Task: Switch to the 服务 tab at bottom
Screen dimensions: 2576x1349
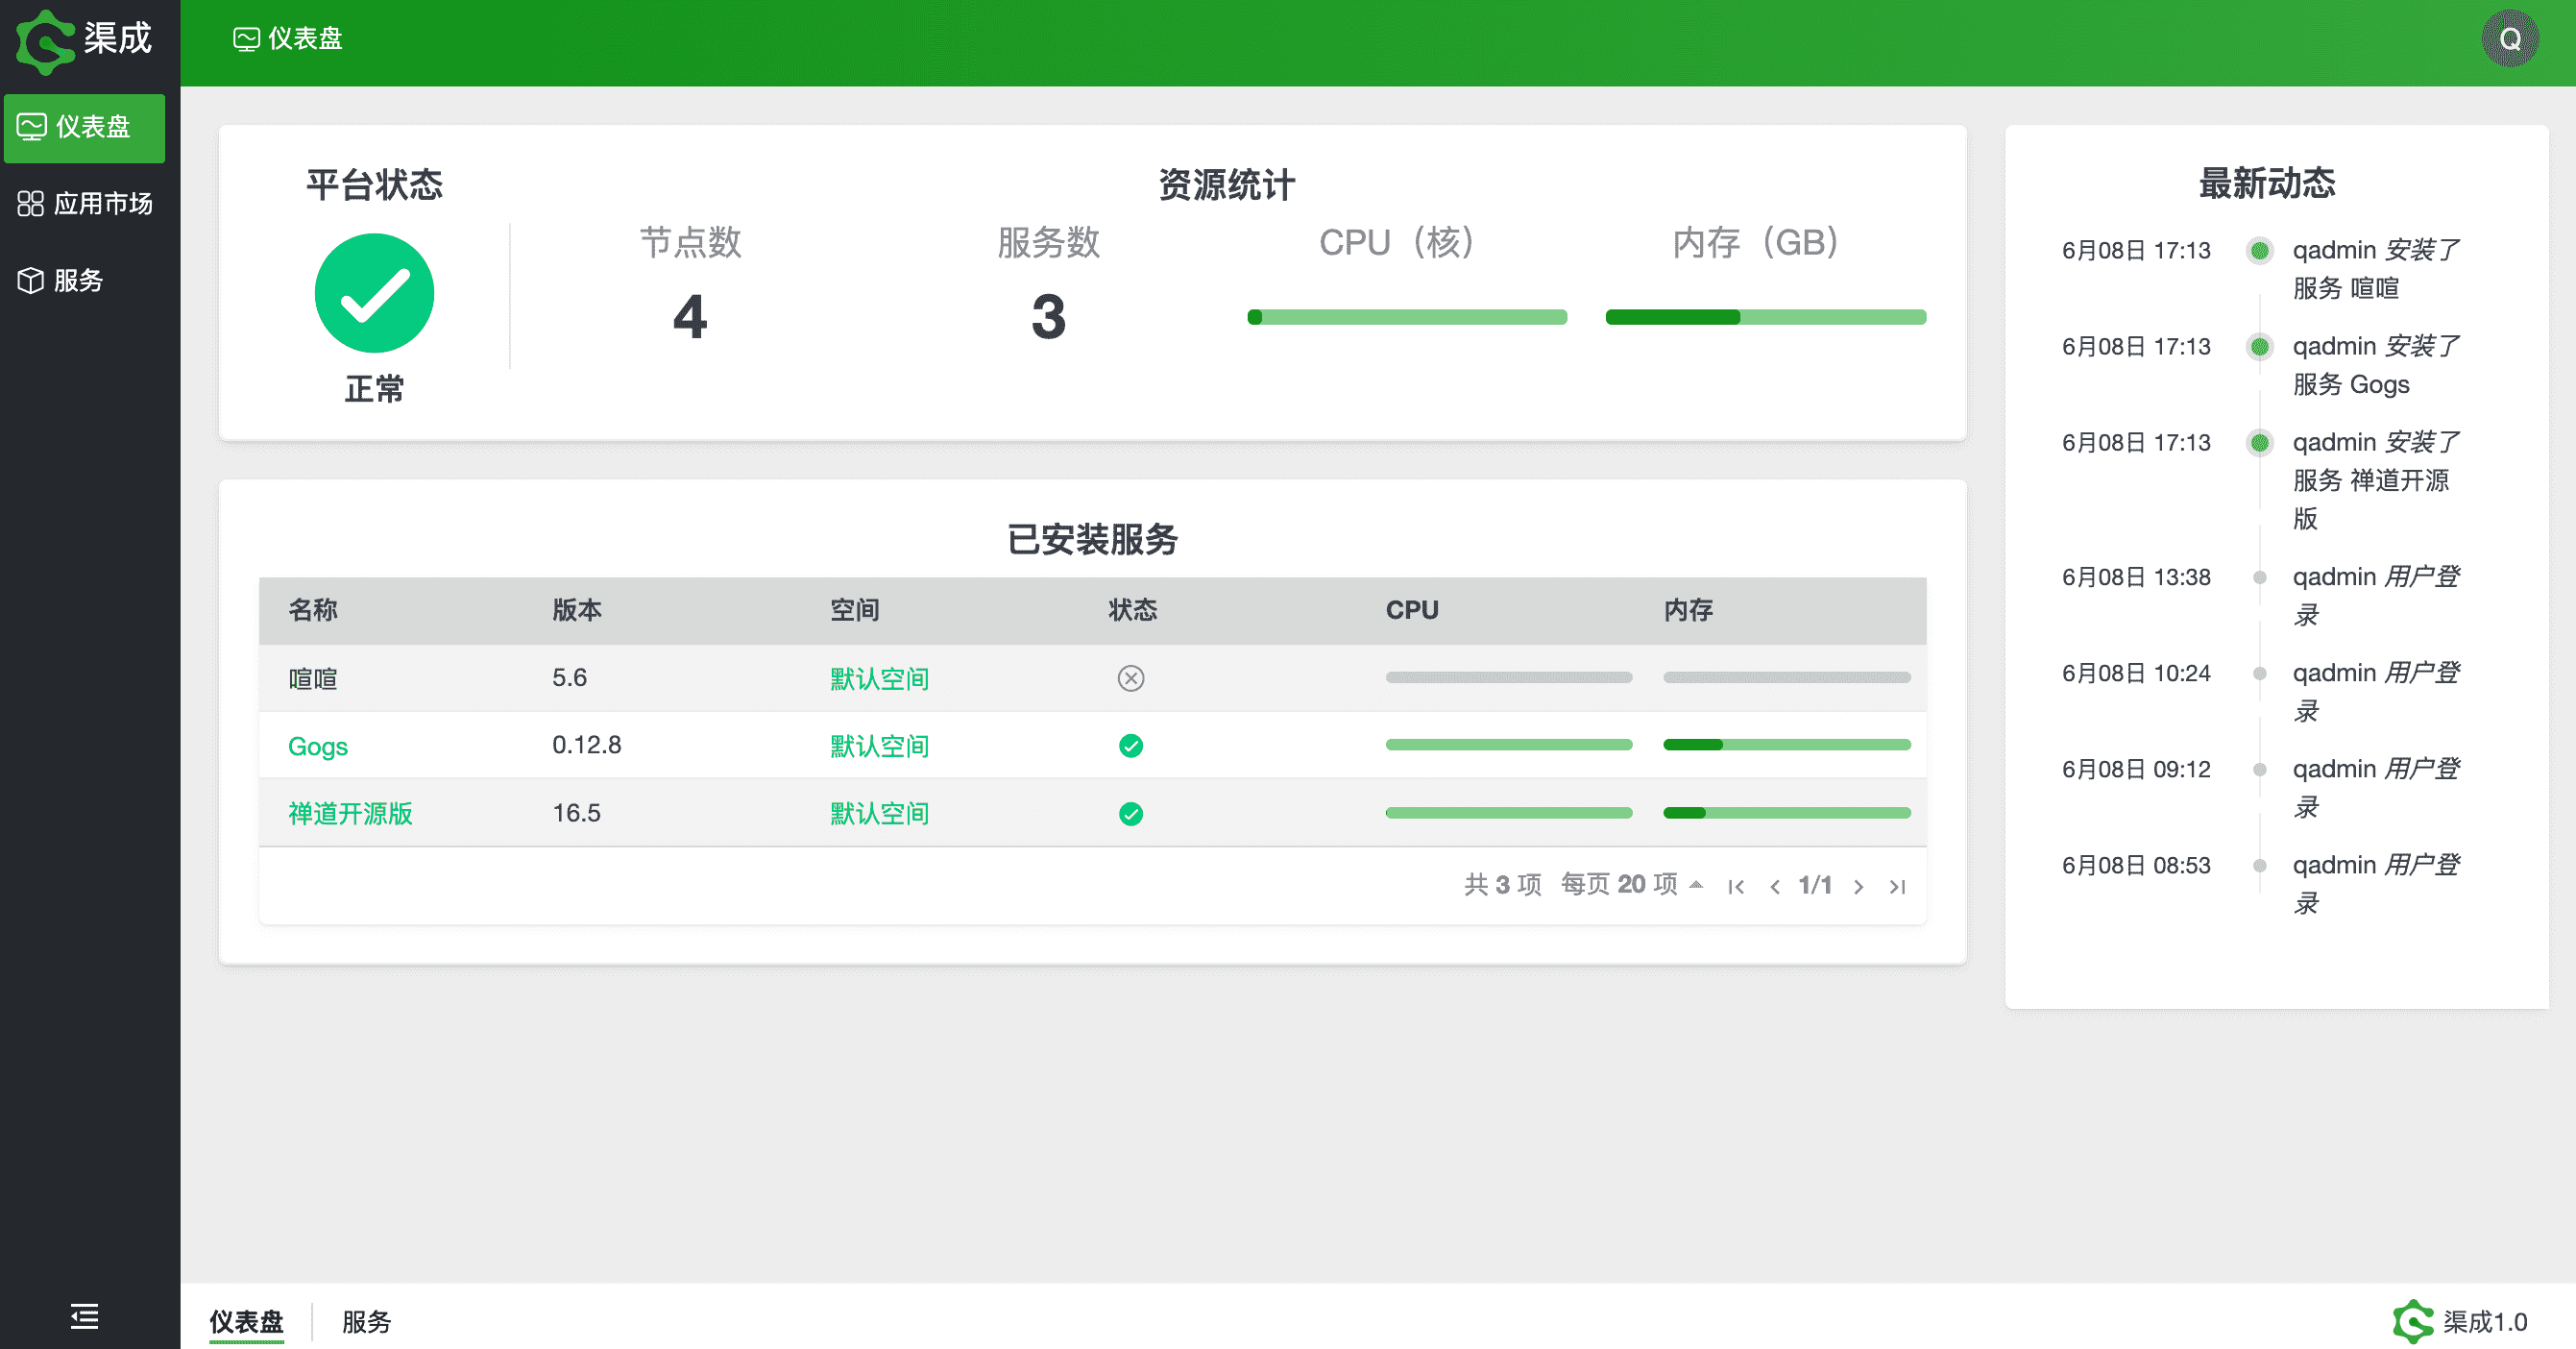Action: tap(366, 1321)
